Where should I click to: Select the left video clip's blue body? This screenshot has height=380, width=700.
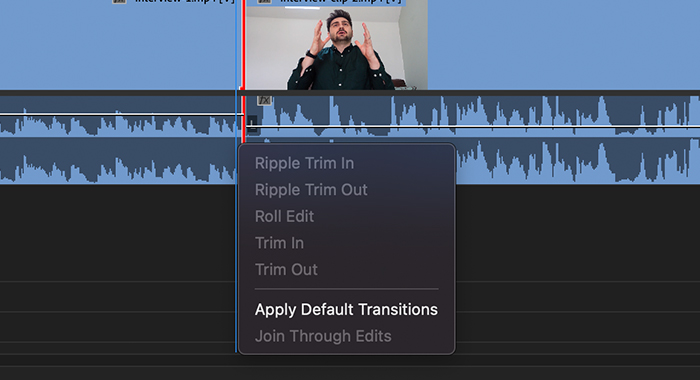[x=118, y=47]
